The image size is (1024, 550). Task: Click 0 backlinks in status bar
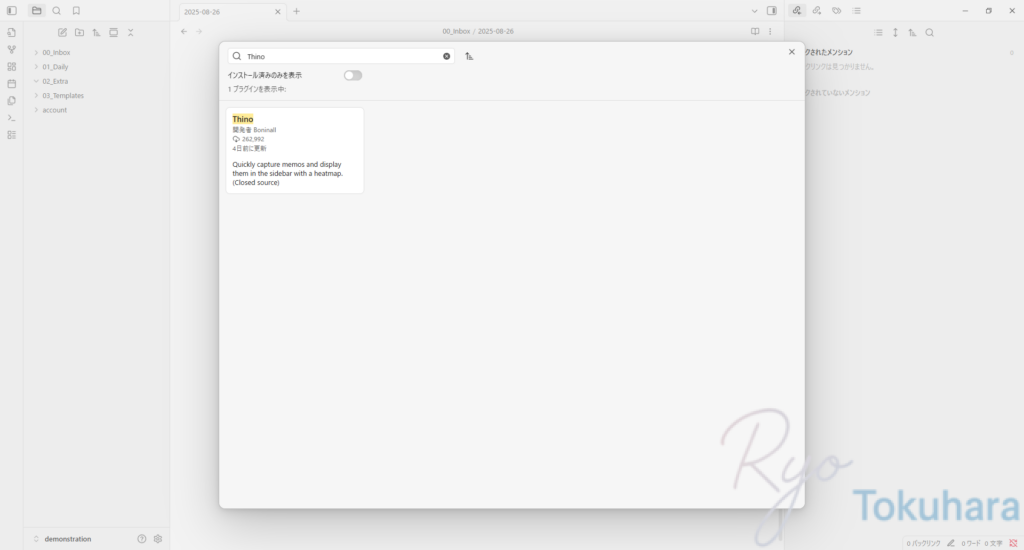(x=923, y=543)
